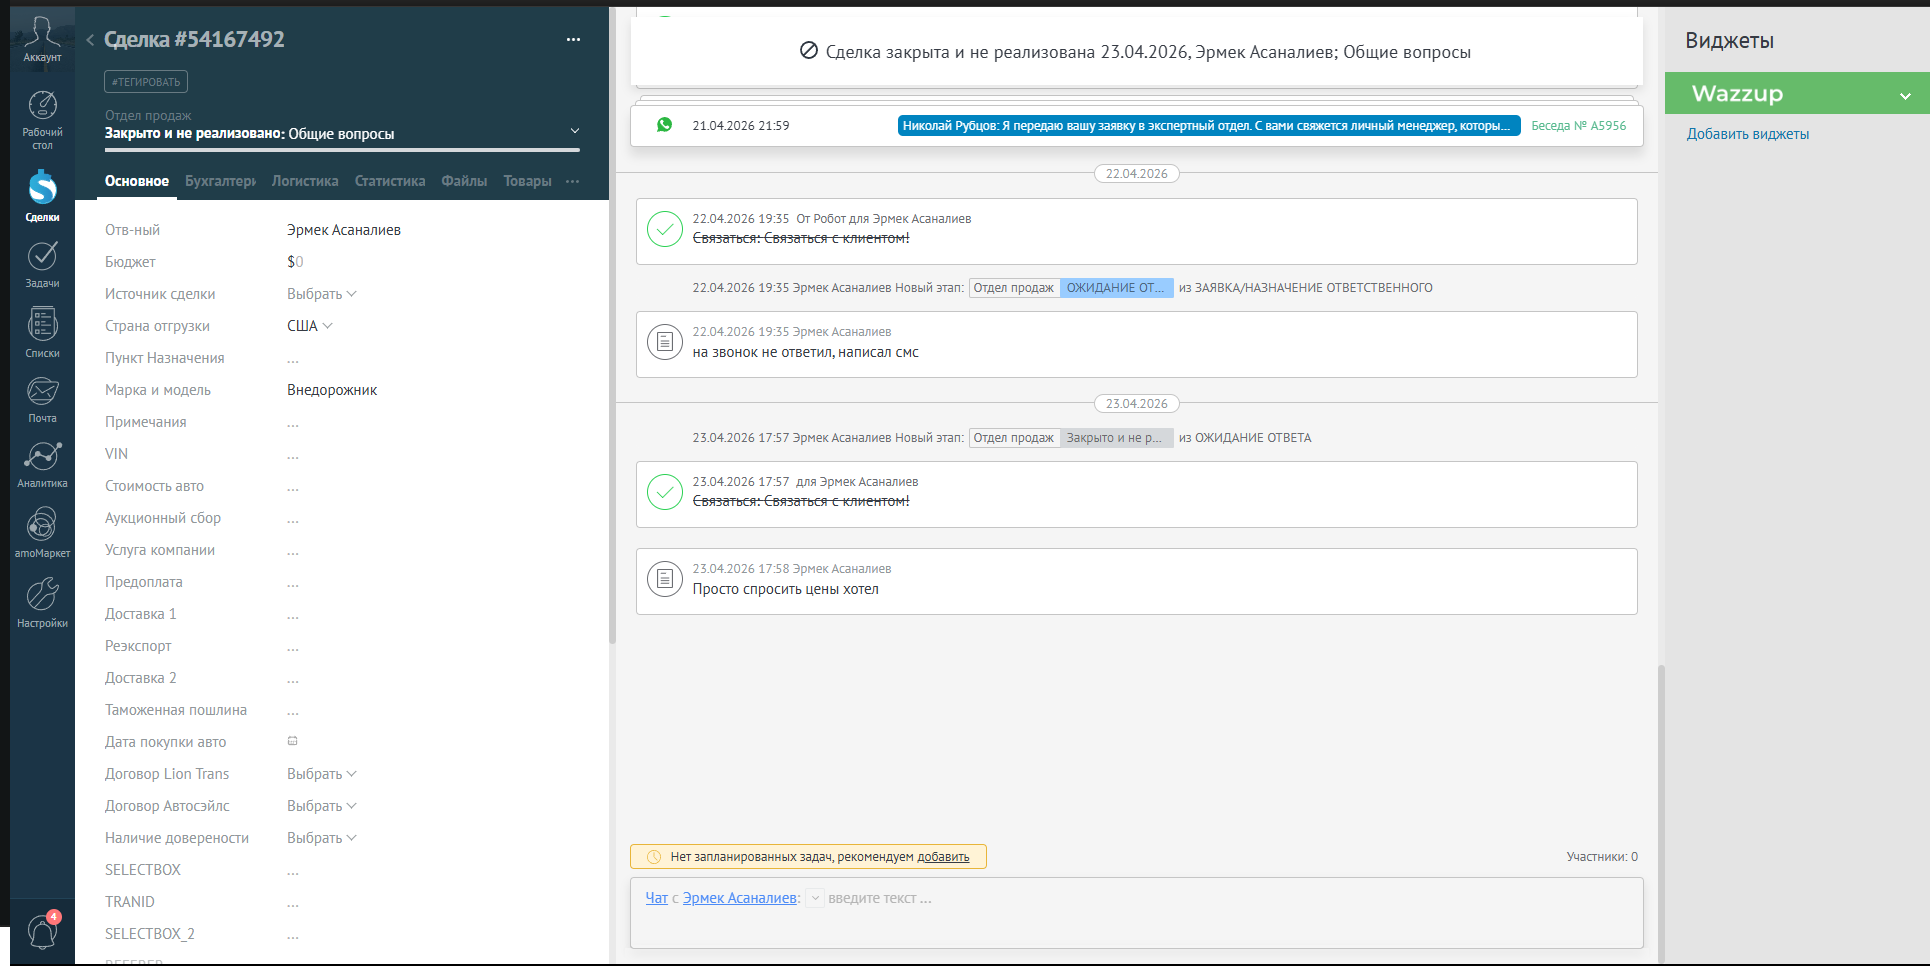This screenshot has width=1930, height=966.
Task: Click note icon for 'на звонок не ответил'
Action: click(x=665, y=342)
